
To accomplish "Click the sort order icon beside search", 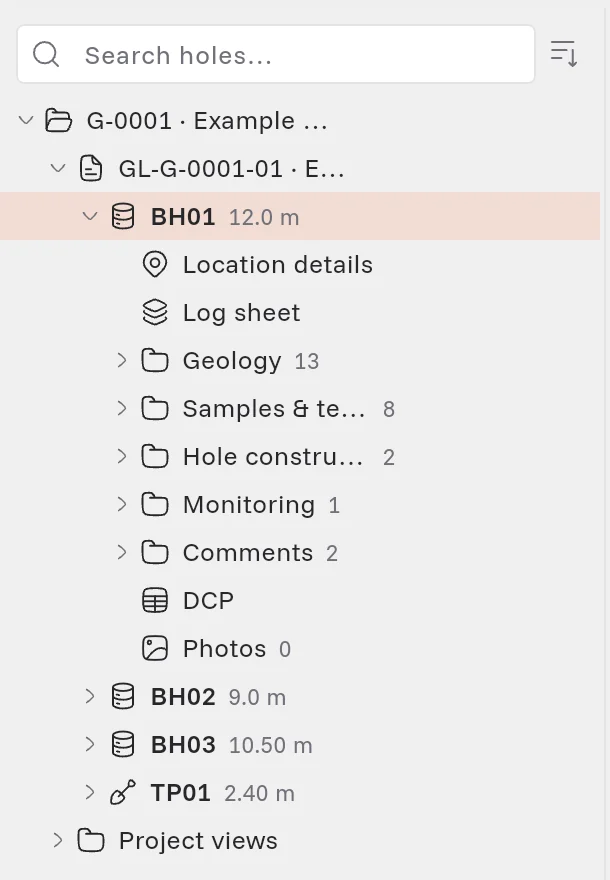I will coord(564,54).
